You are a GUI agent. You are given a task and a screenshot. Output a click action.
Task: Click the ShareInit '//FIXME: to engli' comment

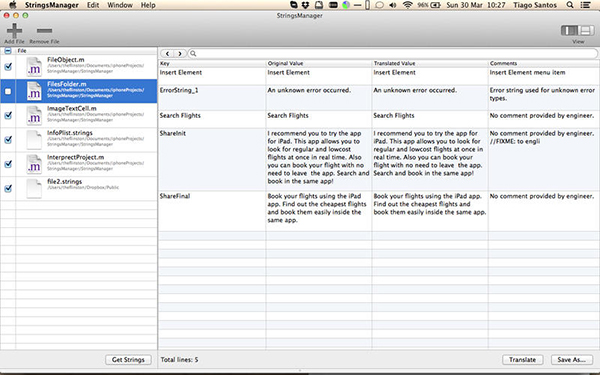(515, 141)
